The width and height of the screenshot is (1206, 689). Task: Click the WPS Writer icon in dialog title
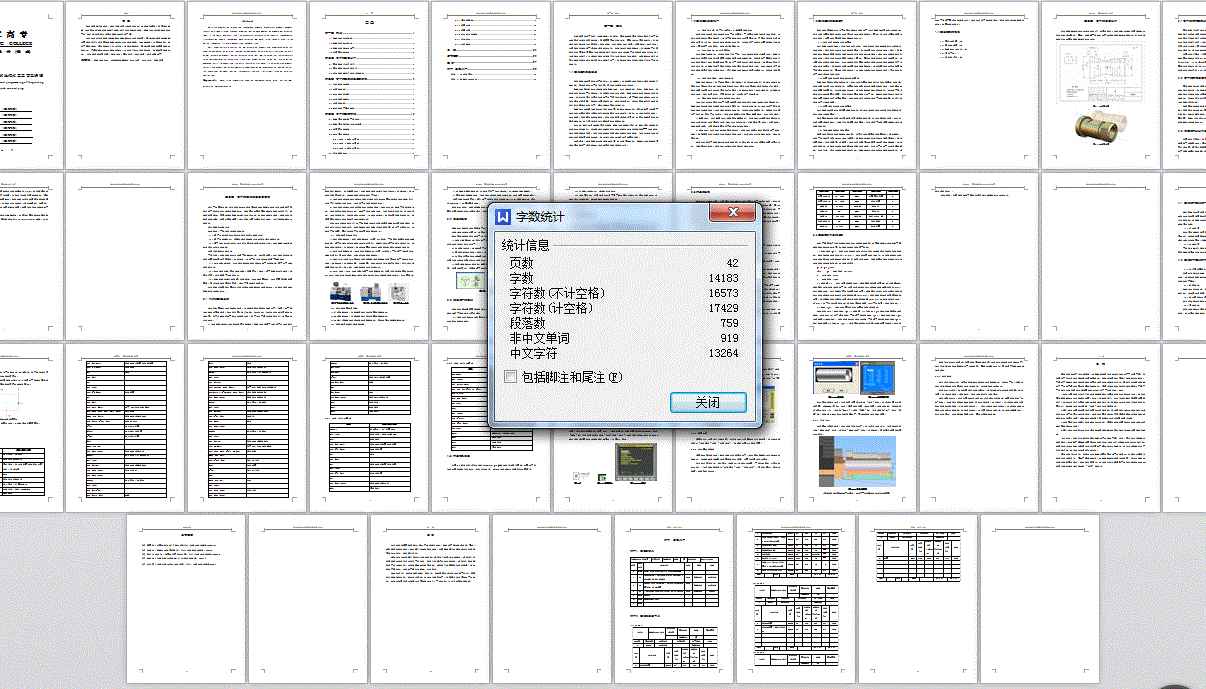(504, 216)
